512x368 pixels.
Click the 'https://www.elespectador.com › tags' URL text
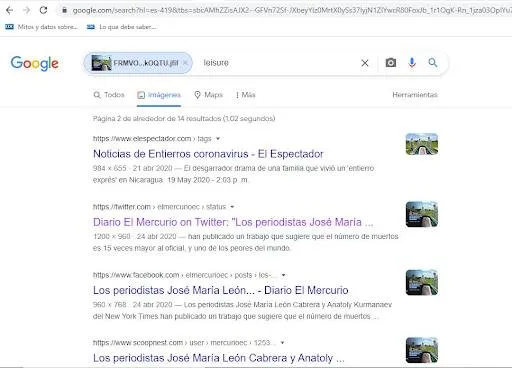coord(152,139)
